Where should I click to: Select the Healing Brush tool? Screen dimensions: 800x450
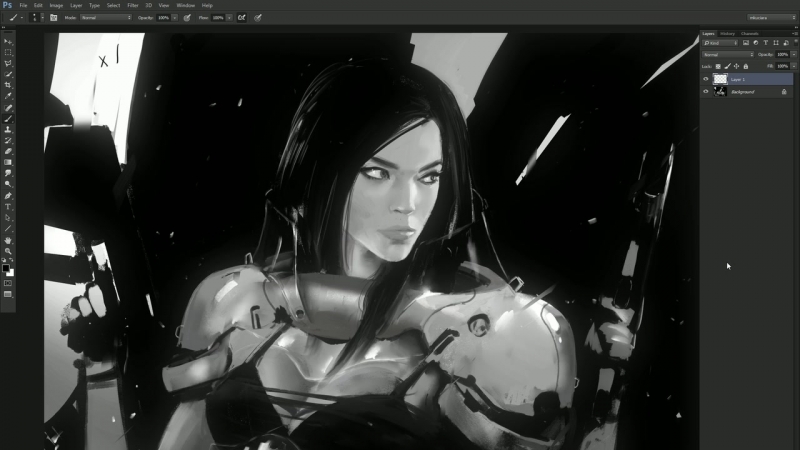point(8,108)
